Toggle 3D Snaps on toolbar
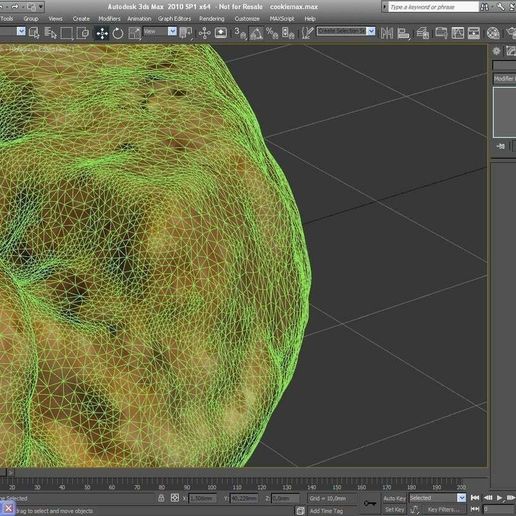 (x=239, y=33)
